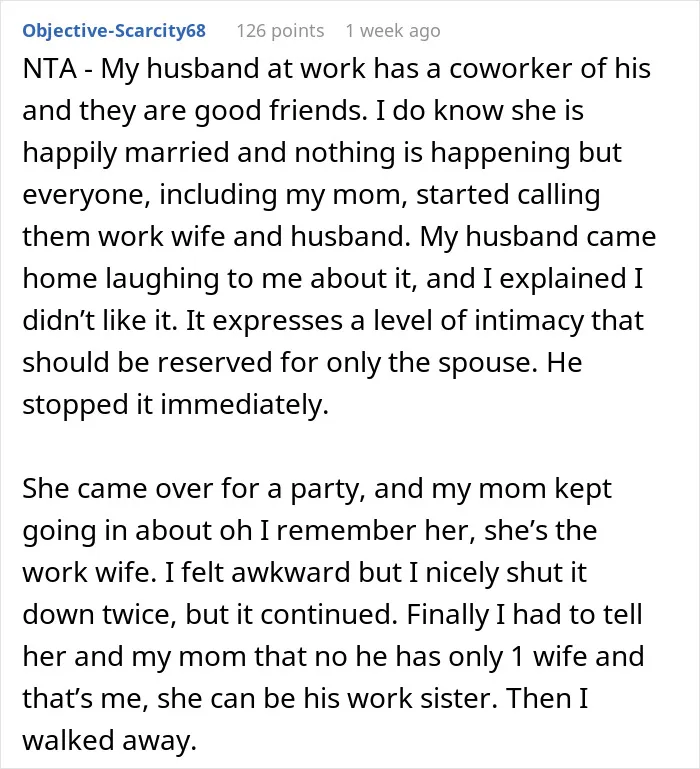
Task: Click the line starting 'work wife. I felt awkward'
Action: point(304,573)
